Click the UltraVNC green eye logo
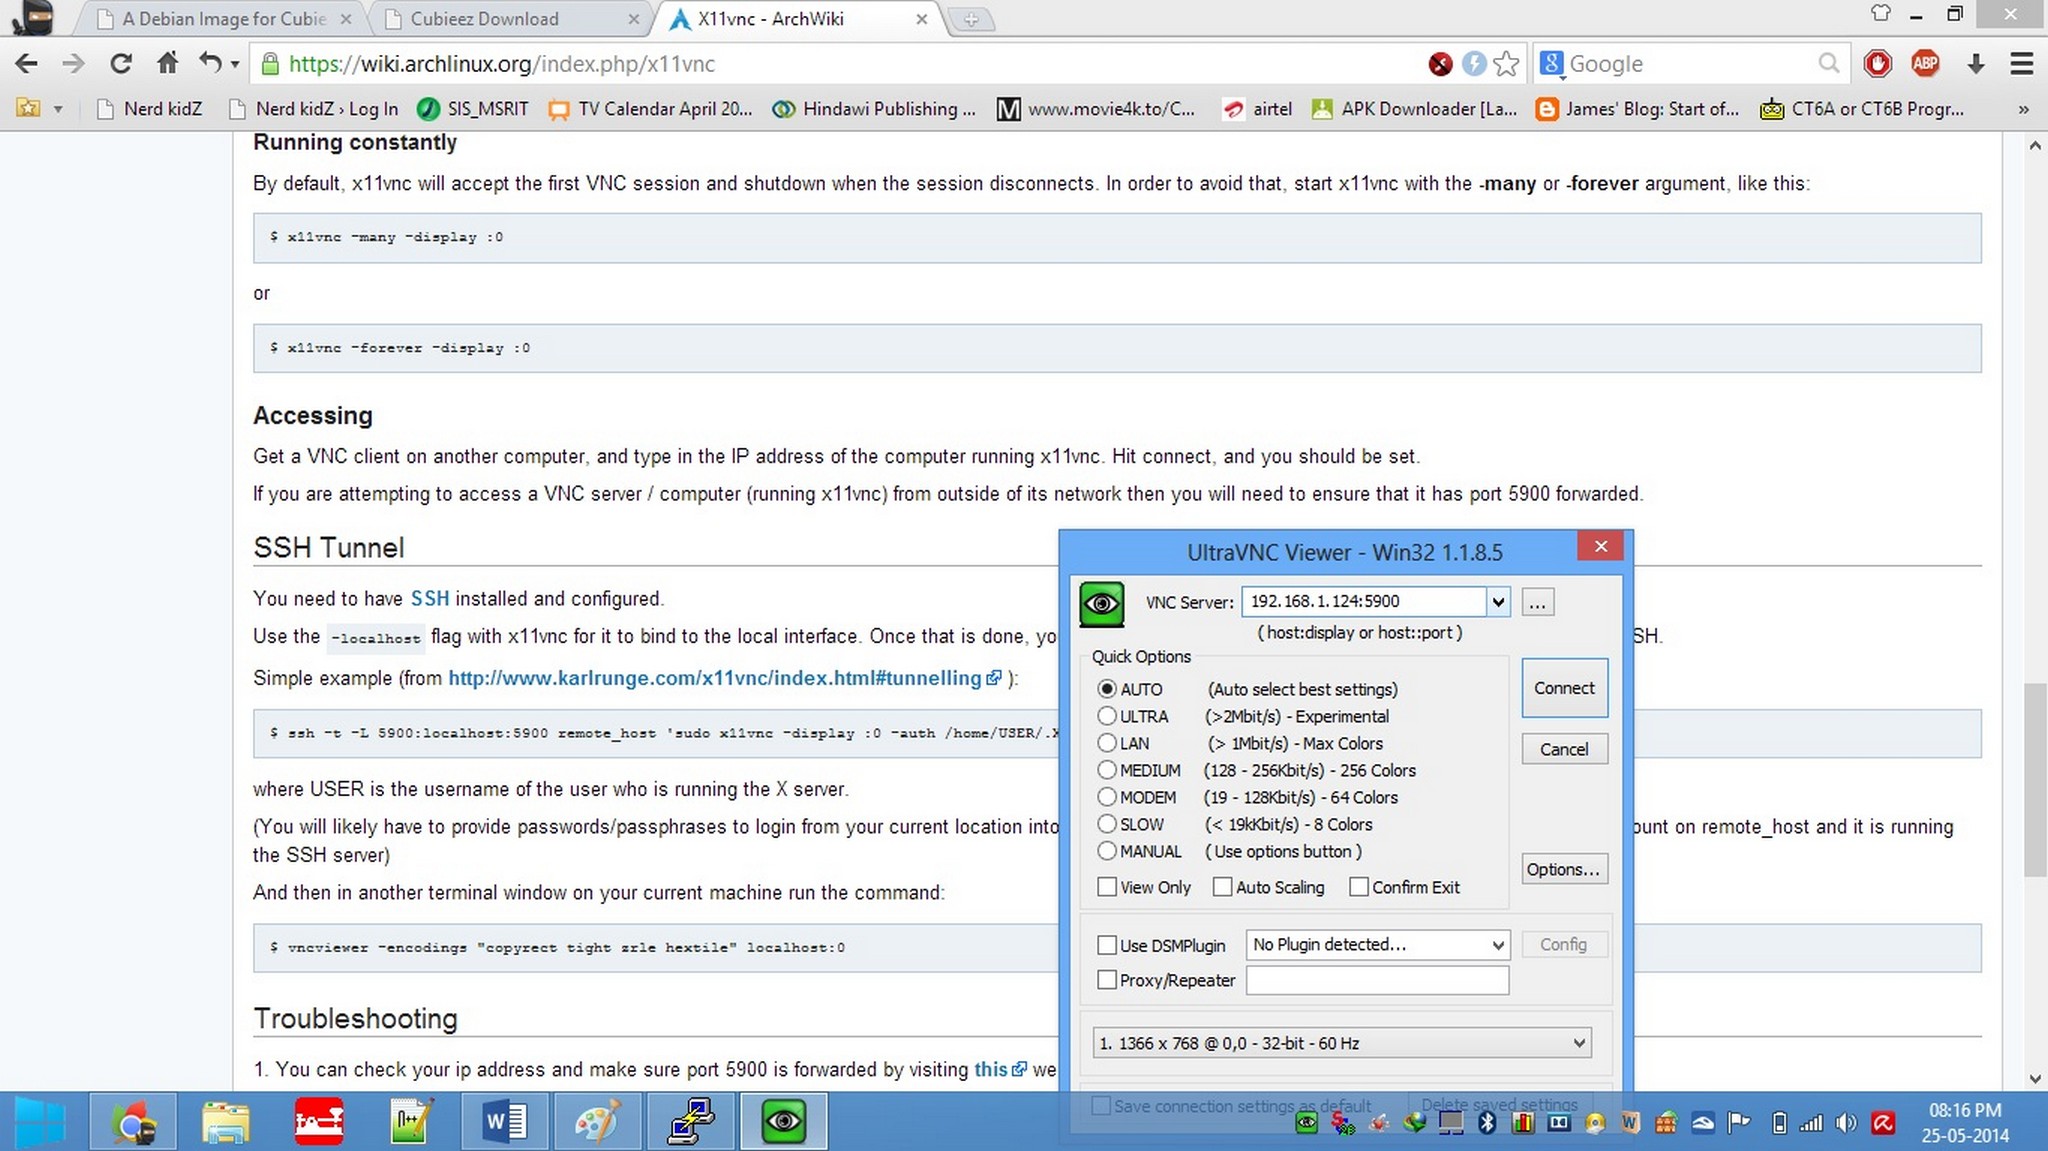2048x1151 pixels. (x=1102, y=604)
